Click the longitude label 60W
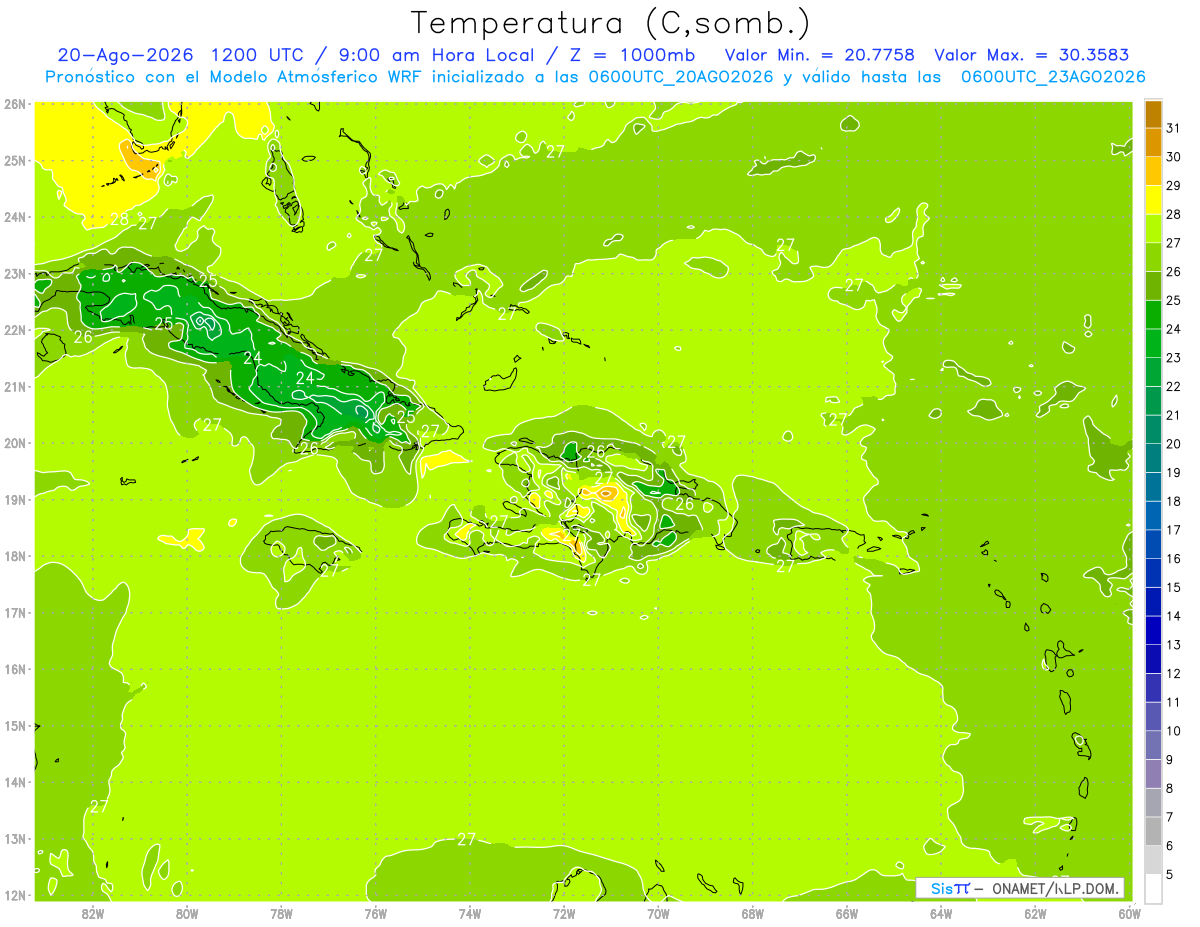1200x927 pixels. click(1130, 913)
